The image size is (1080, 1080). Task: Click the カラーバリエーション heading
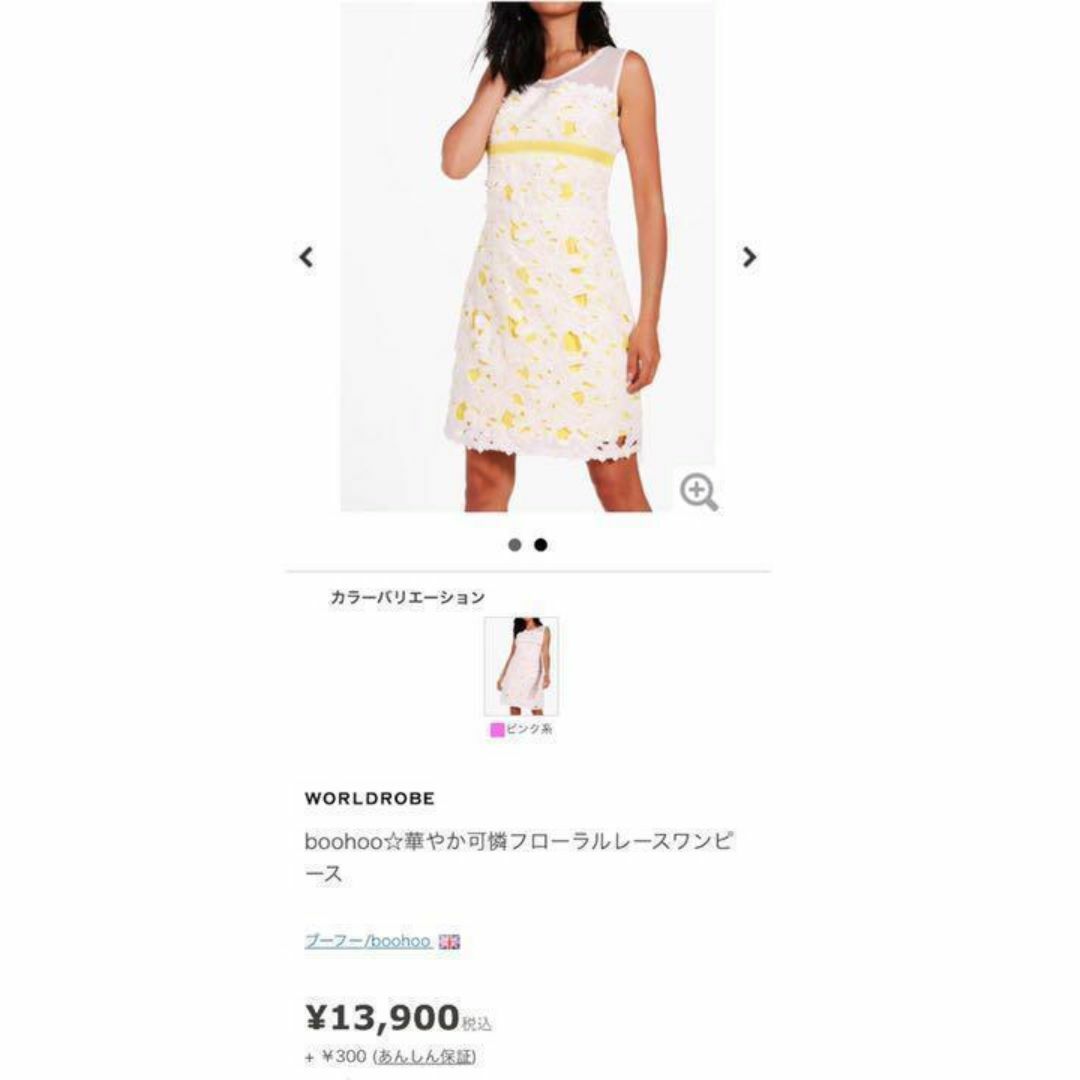[x=408, y=597]
